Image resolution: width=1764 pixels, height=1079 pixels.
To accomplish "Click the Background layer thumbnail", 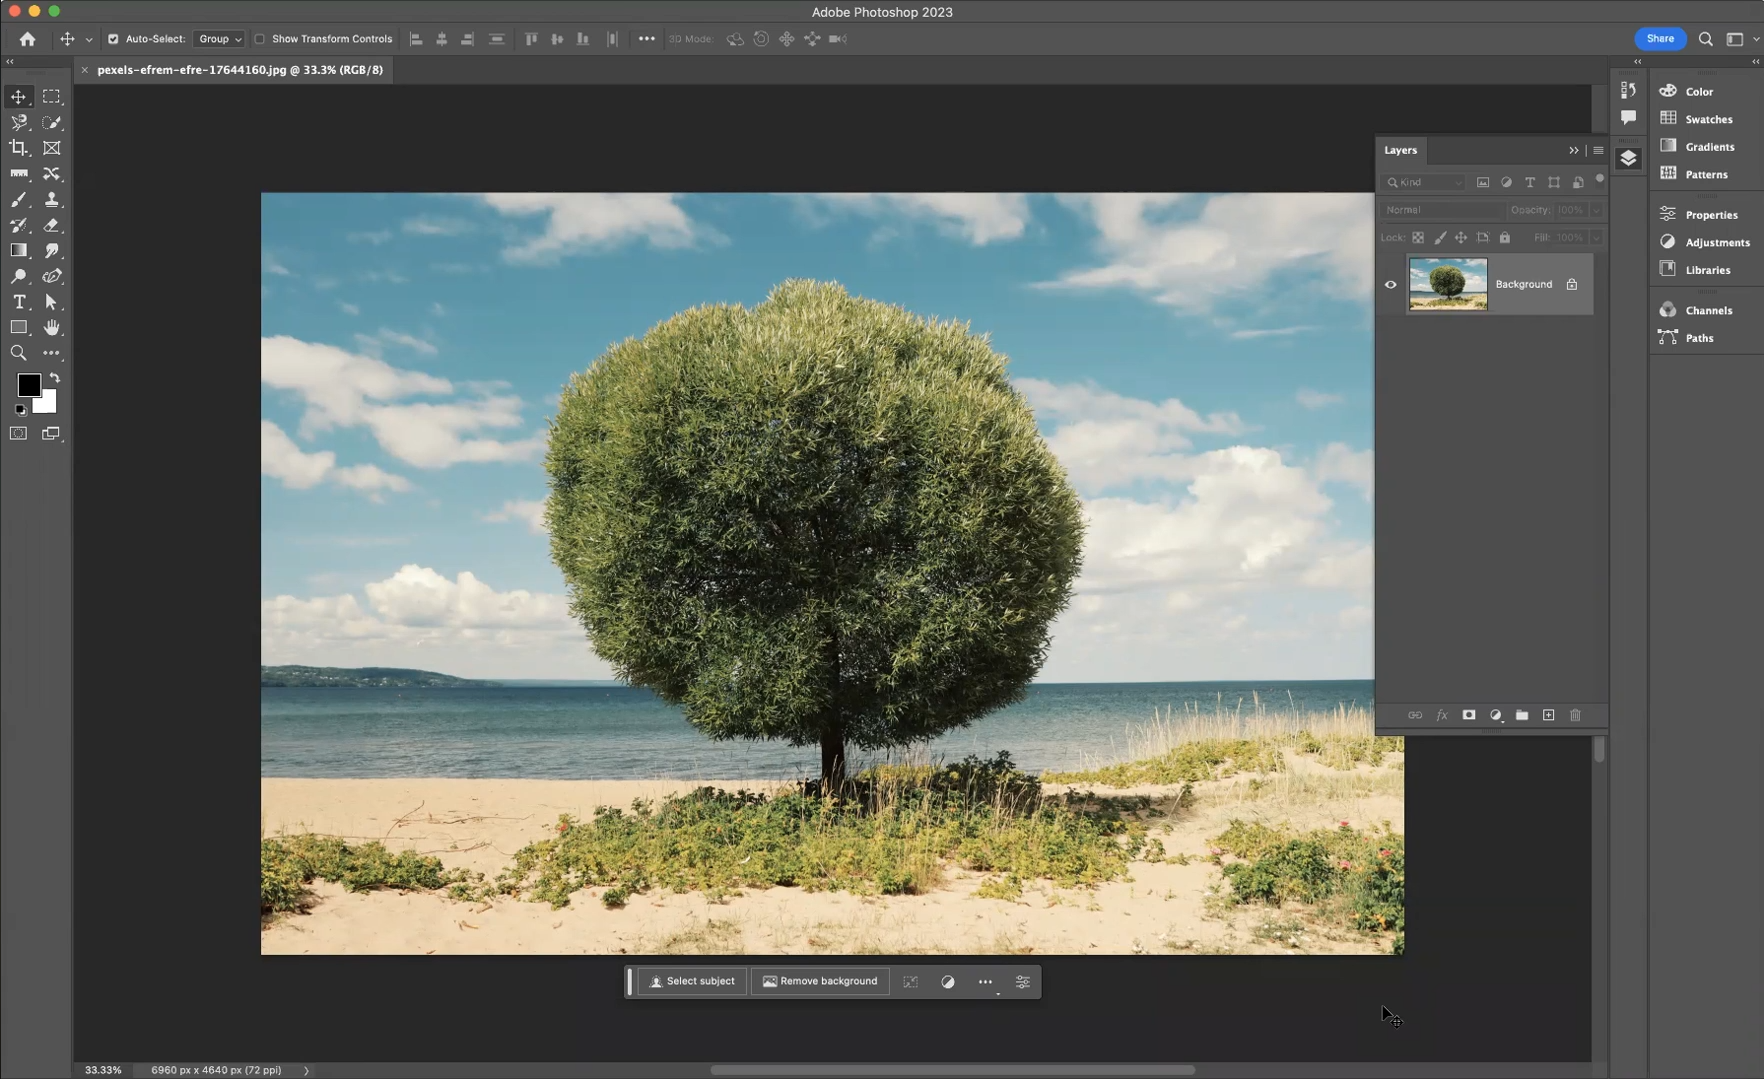I will pyautogui.click(x=1447, y=285).
